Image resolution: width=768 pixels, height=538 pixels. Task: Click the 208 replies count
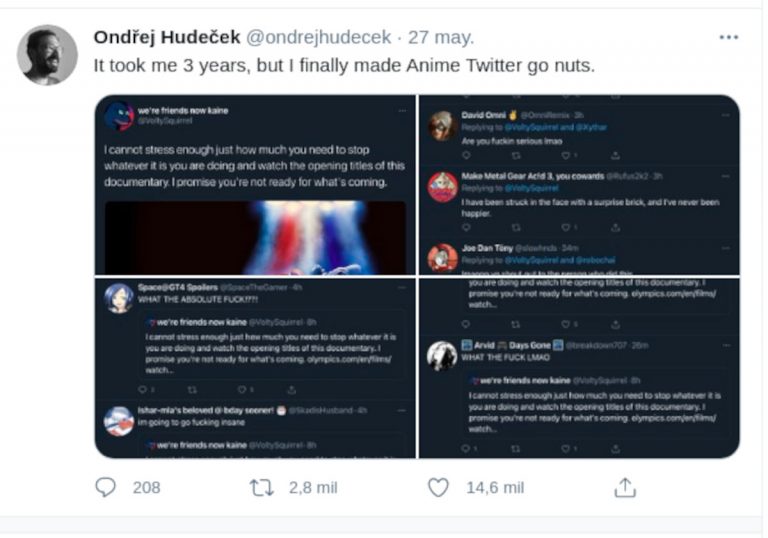pyautogui.click(x=146, y=487)
